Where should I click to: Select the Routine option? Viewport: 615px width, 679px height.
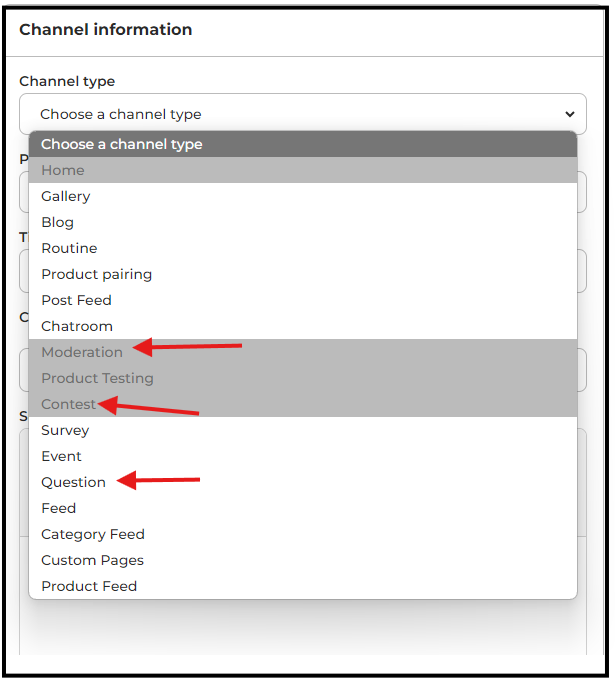(x=69, y=248)
